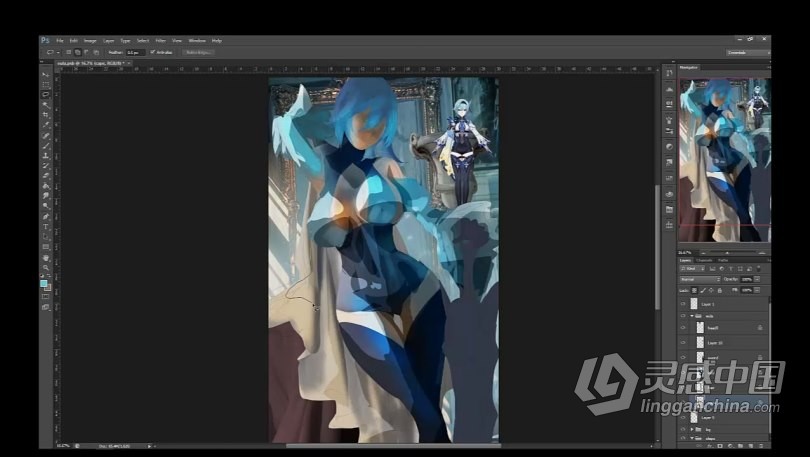Select the Crop tool
Screen dimensions: 810x457
tap(45, 115)
